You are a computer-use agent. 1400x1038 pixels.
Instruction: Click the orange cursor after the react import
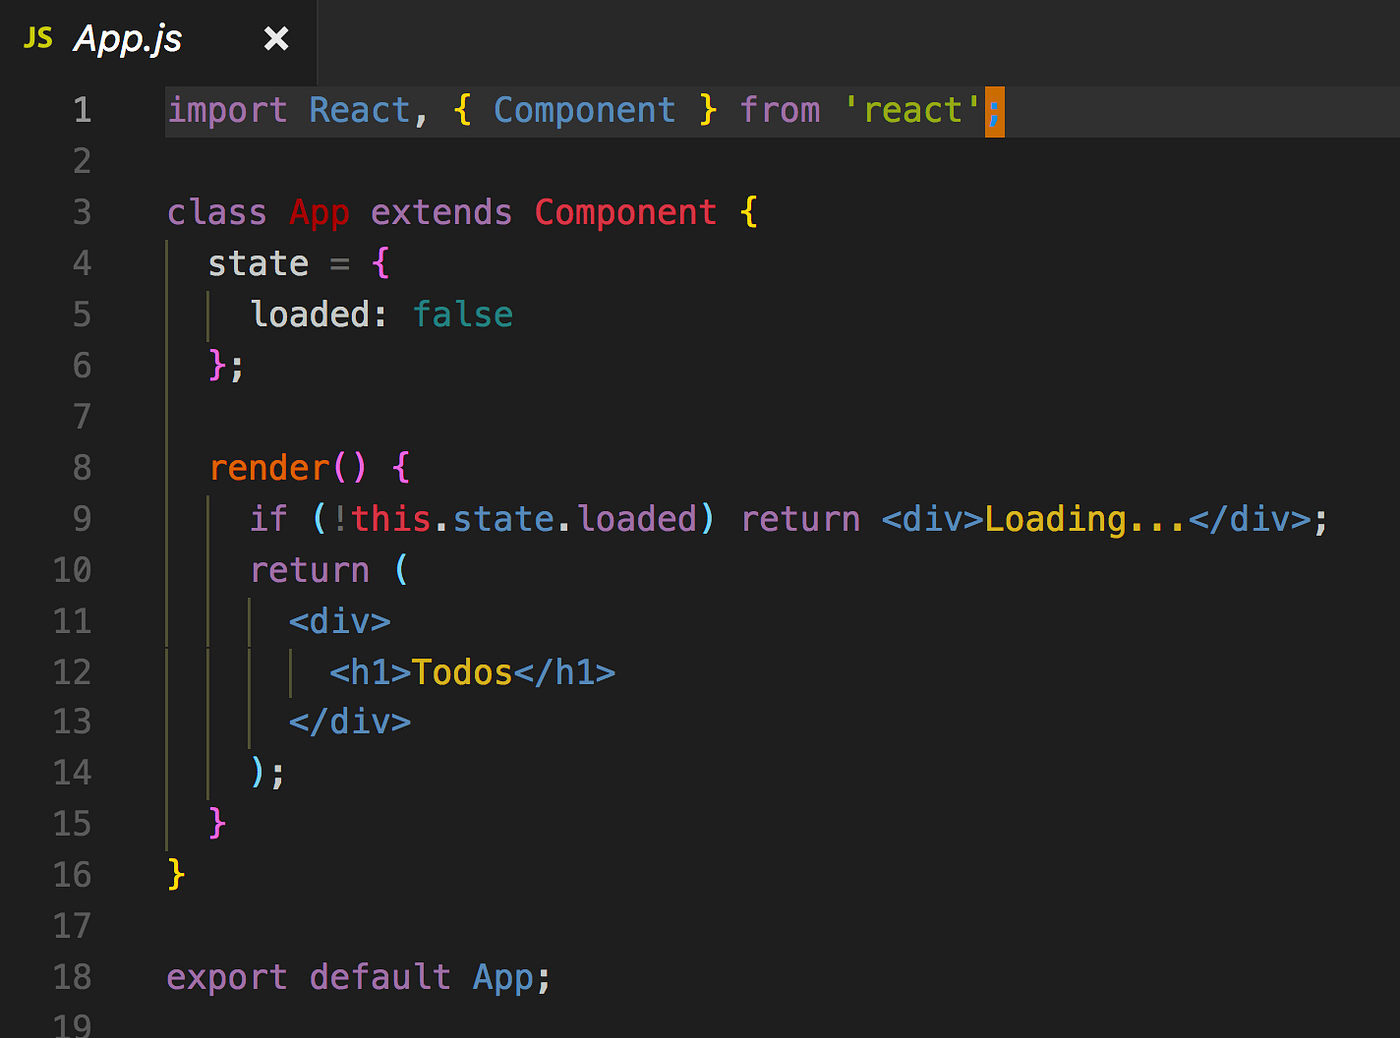point(996,110)
